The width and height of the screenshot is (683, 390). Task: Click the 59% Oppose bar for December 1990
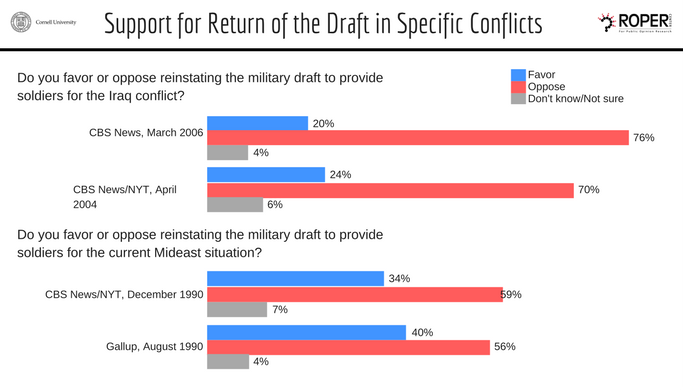click(x=355, y=295)
